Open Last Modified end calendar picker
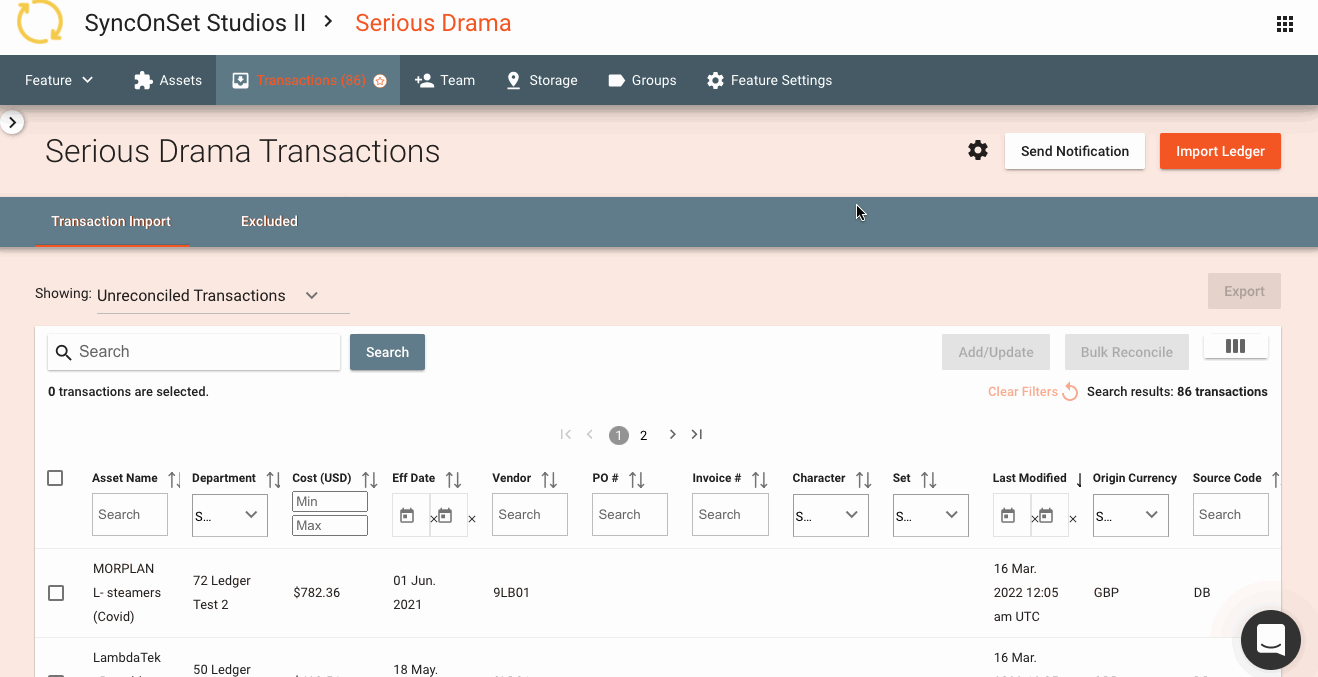This screenshot has height=677, width=1318. (1046, 516)
